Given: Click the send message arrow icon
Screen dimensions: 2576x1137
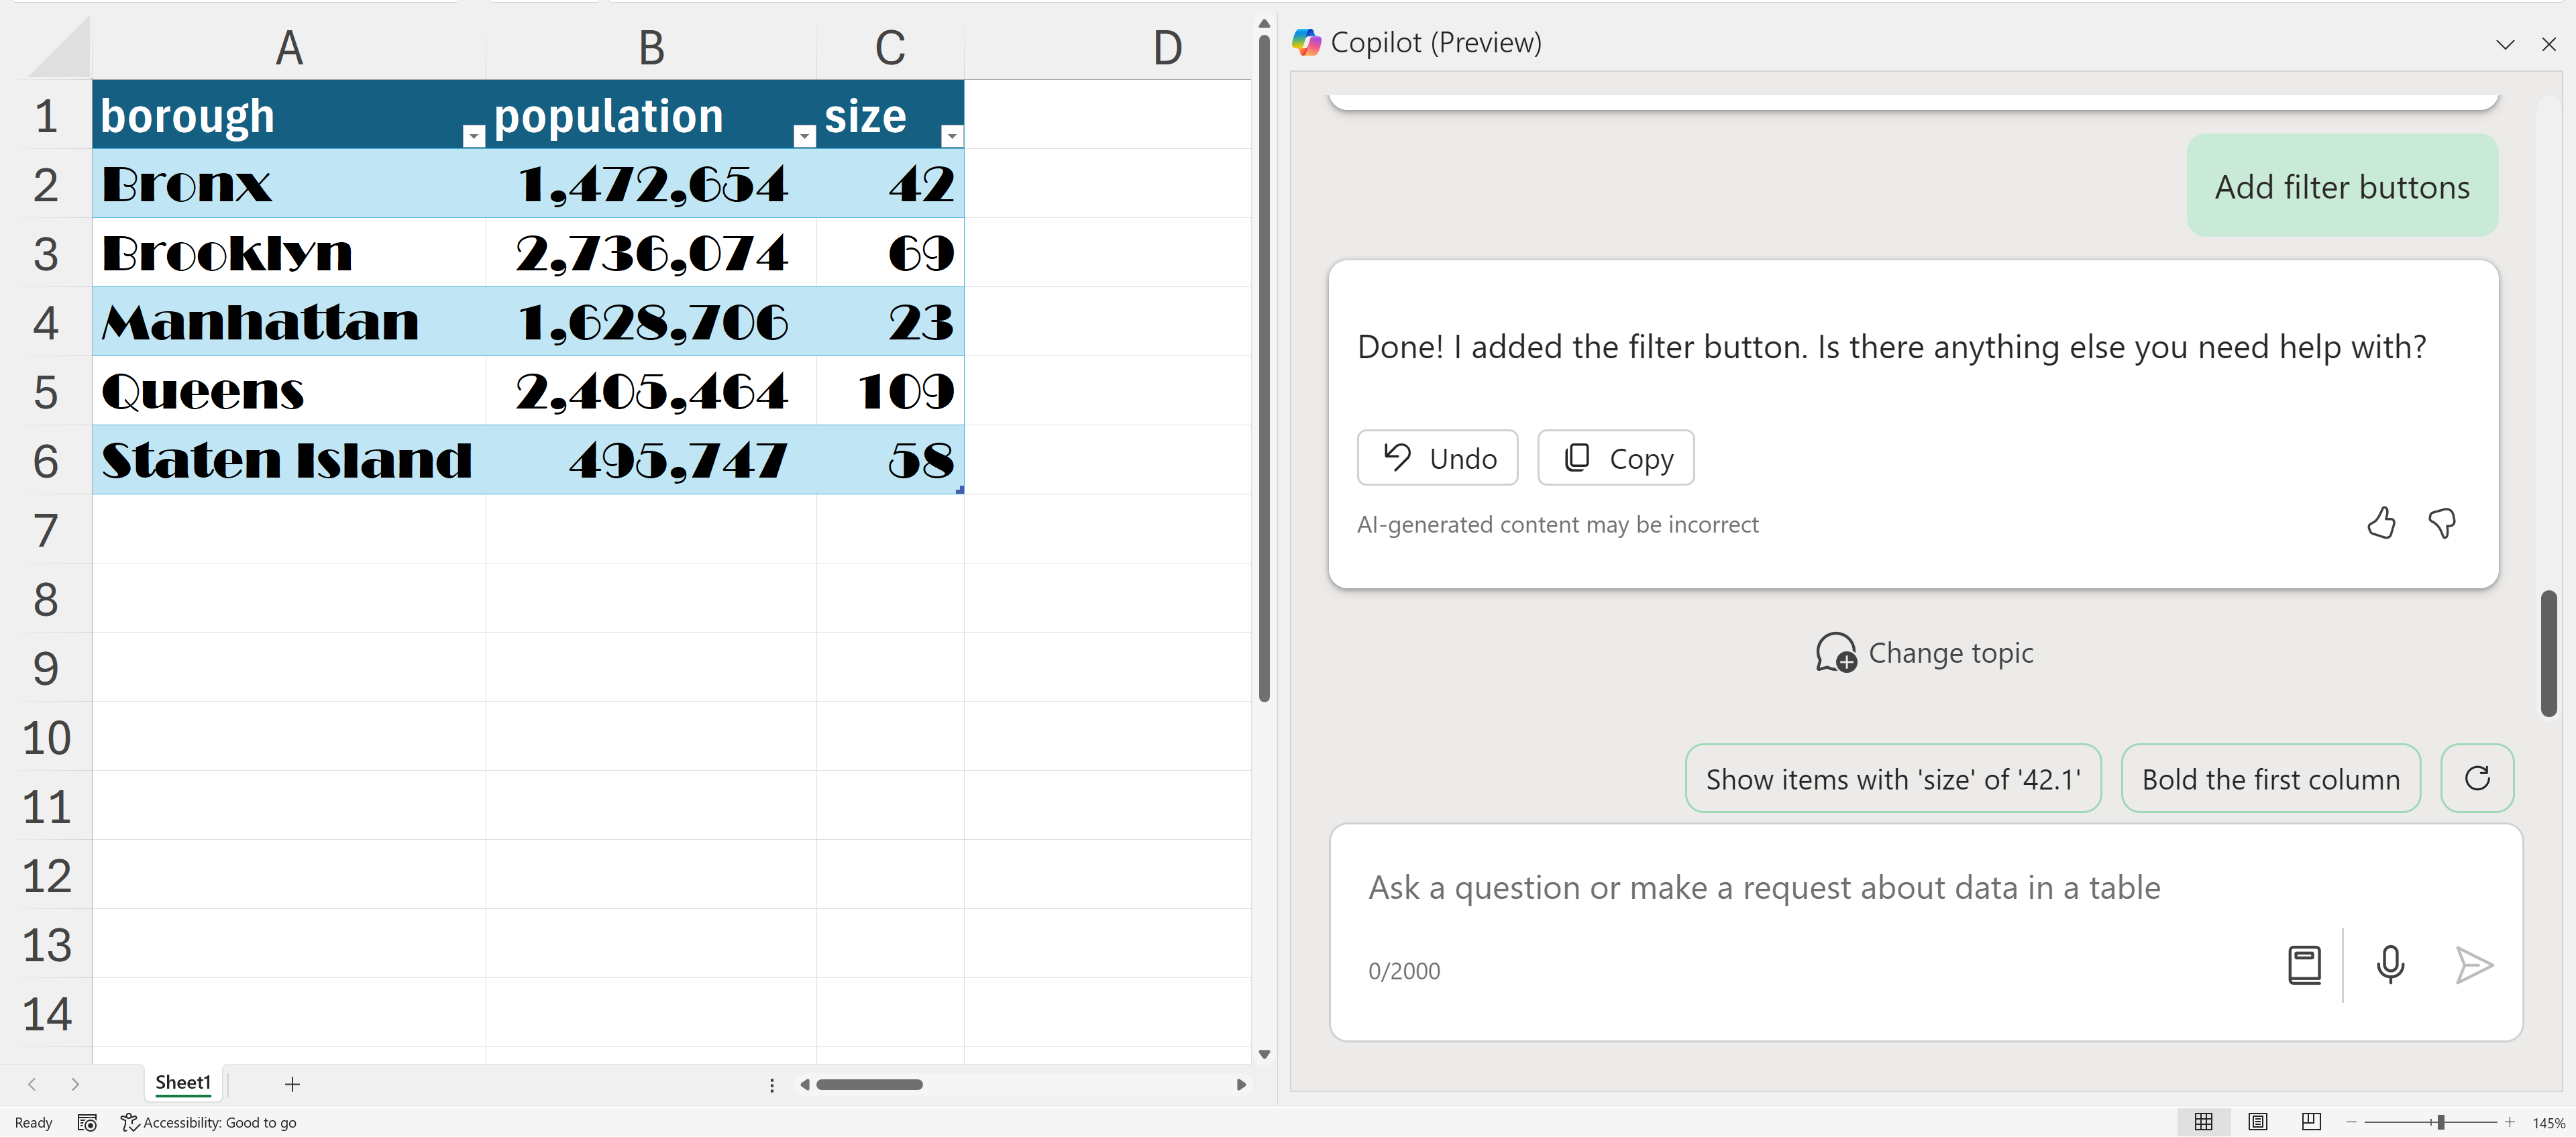Looking at the screenshot, I should point(2474,965).
